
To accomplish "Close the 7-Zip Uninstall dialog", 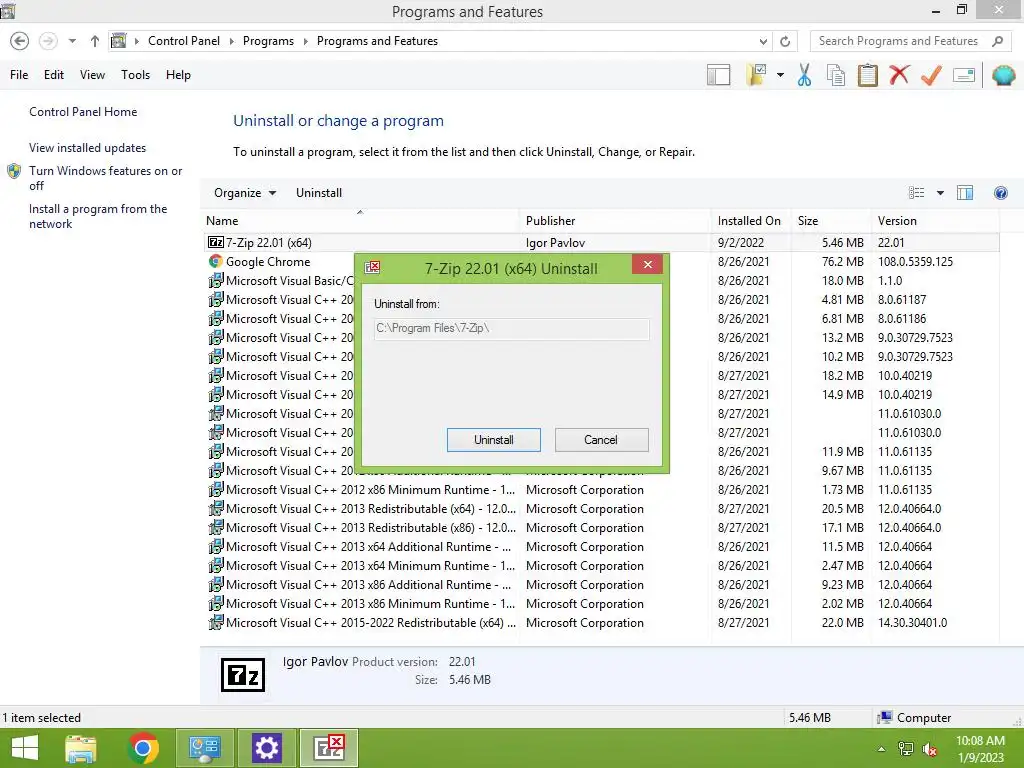I will 647,264.
